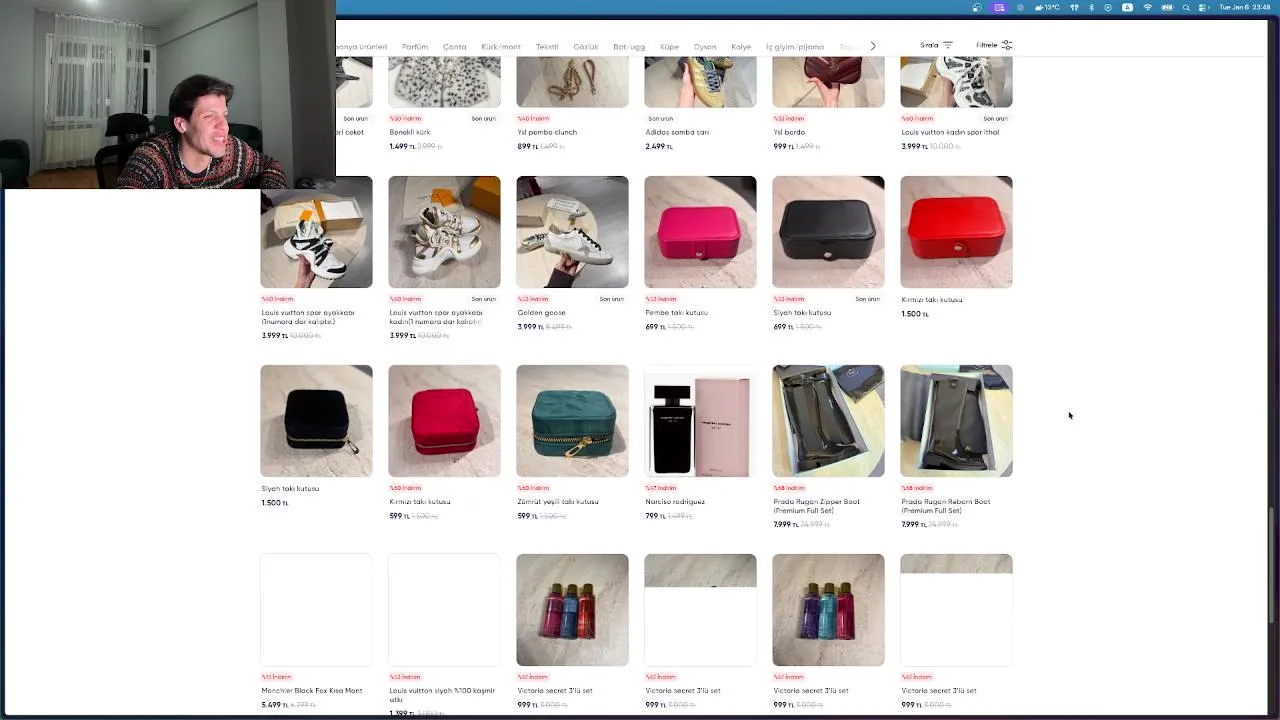Image resolution: width=1280 pixels, height=720 pixels.
Task: Open the Kürk/mont category
Action: [x=501, y=47]
